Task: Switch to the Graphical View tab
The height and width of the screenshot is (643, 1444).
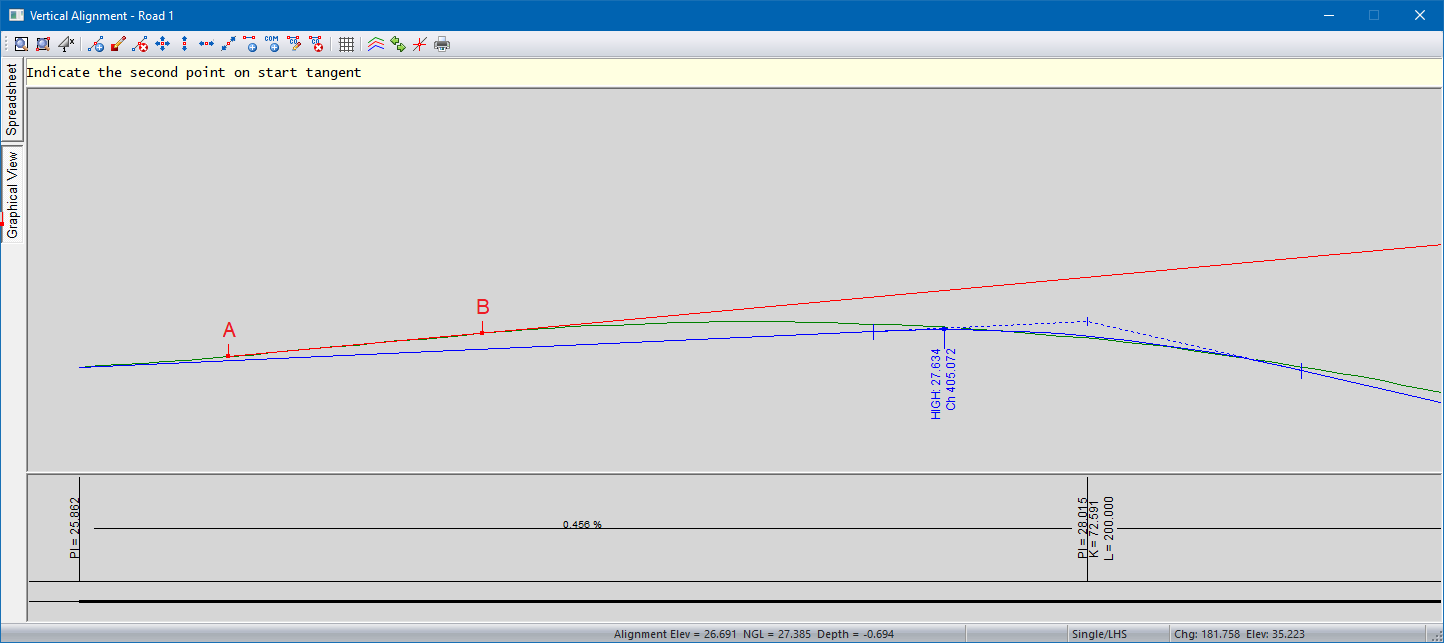Action: point(12,195)
